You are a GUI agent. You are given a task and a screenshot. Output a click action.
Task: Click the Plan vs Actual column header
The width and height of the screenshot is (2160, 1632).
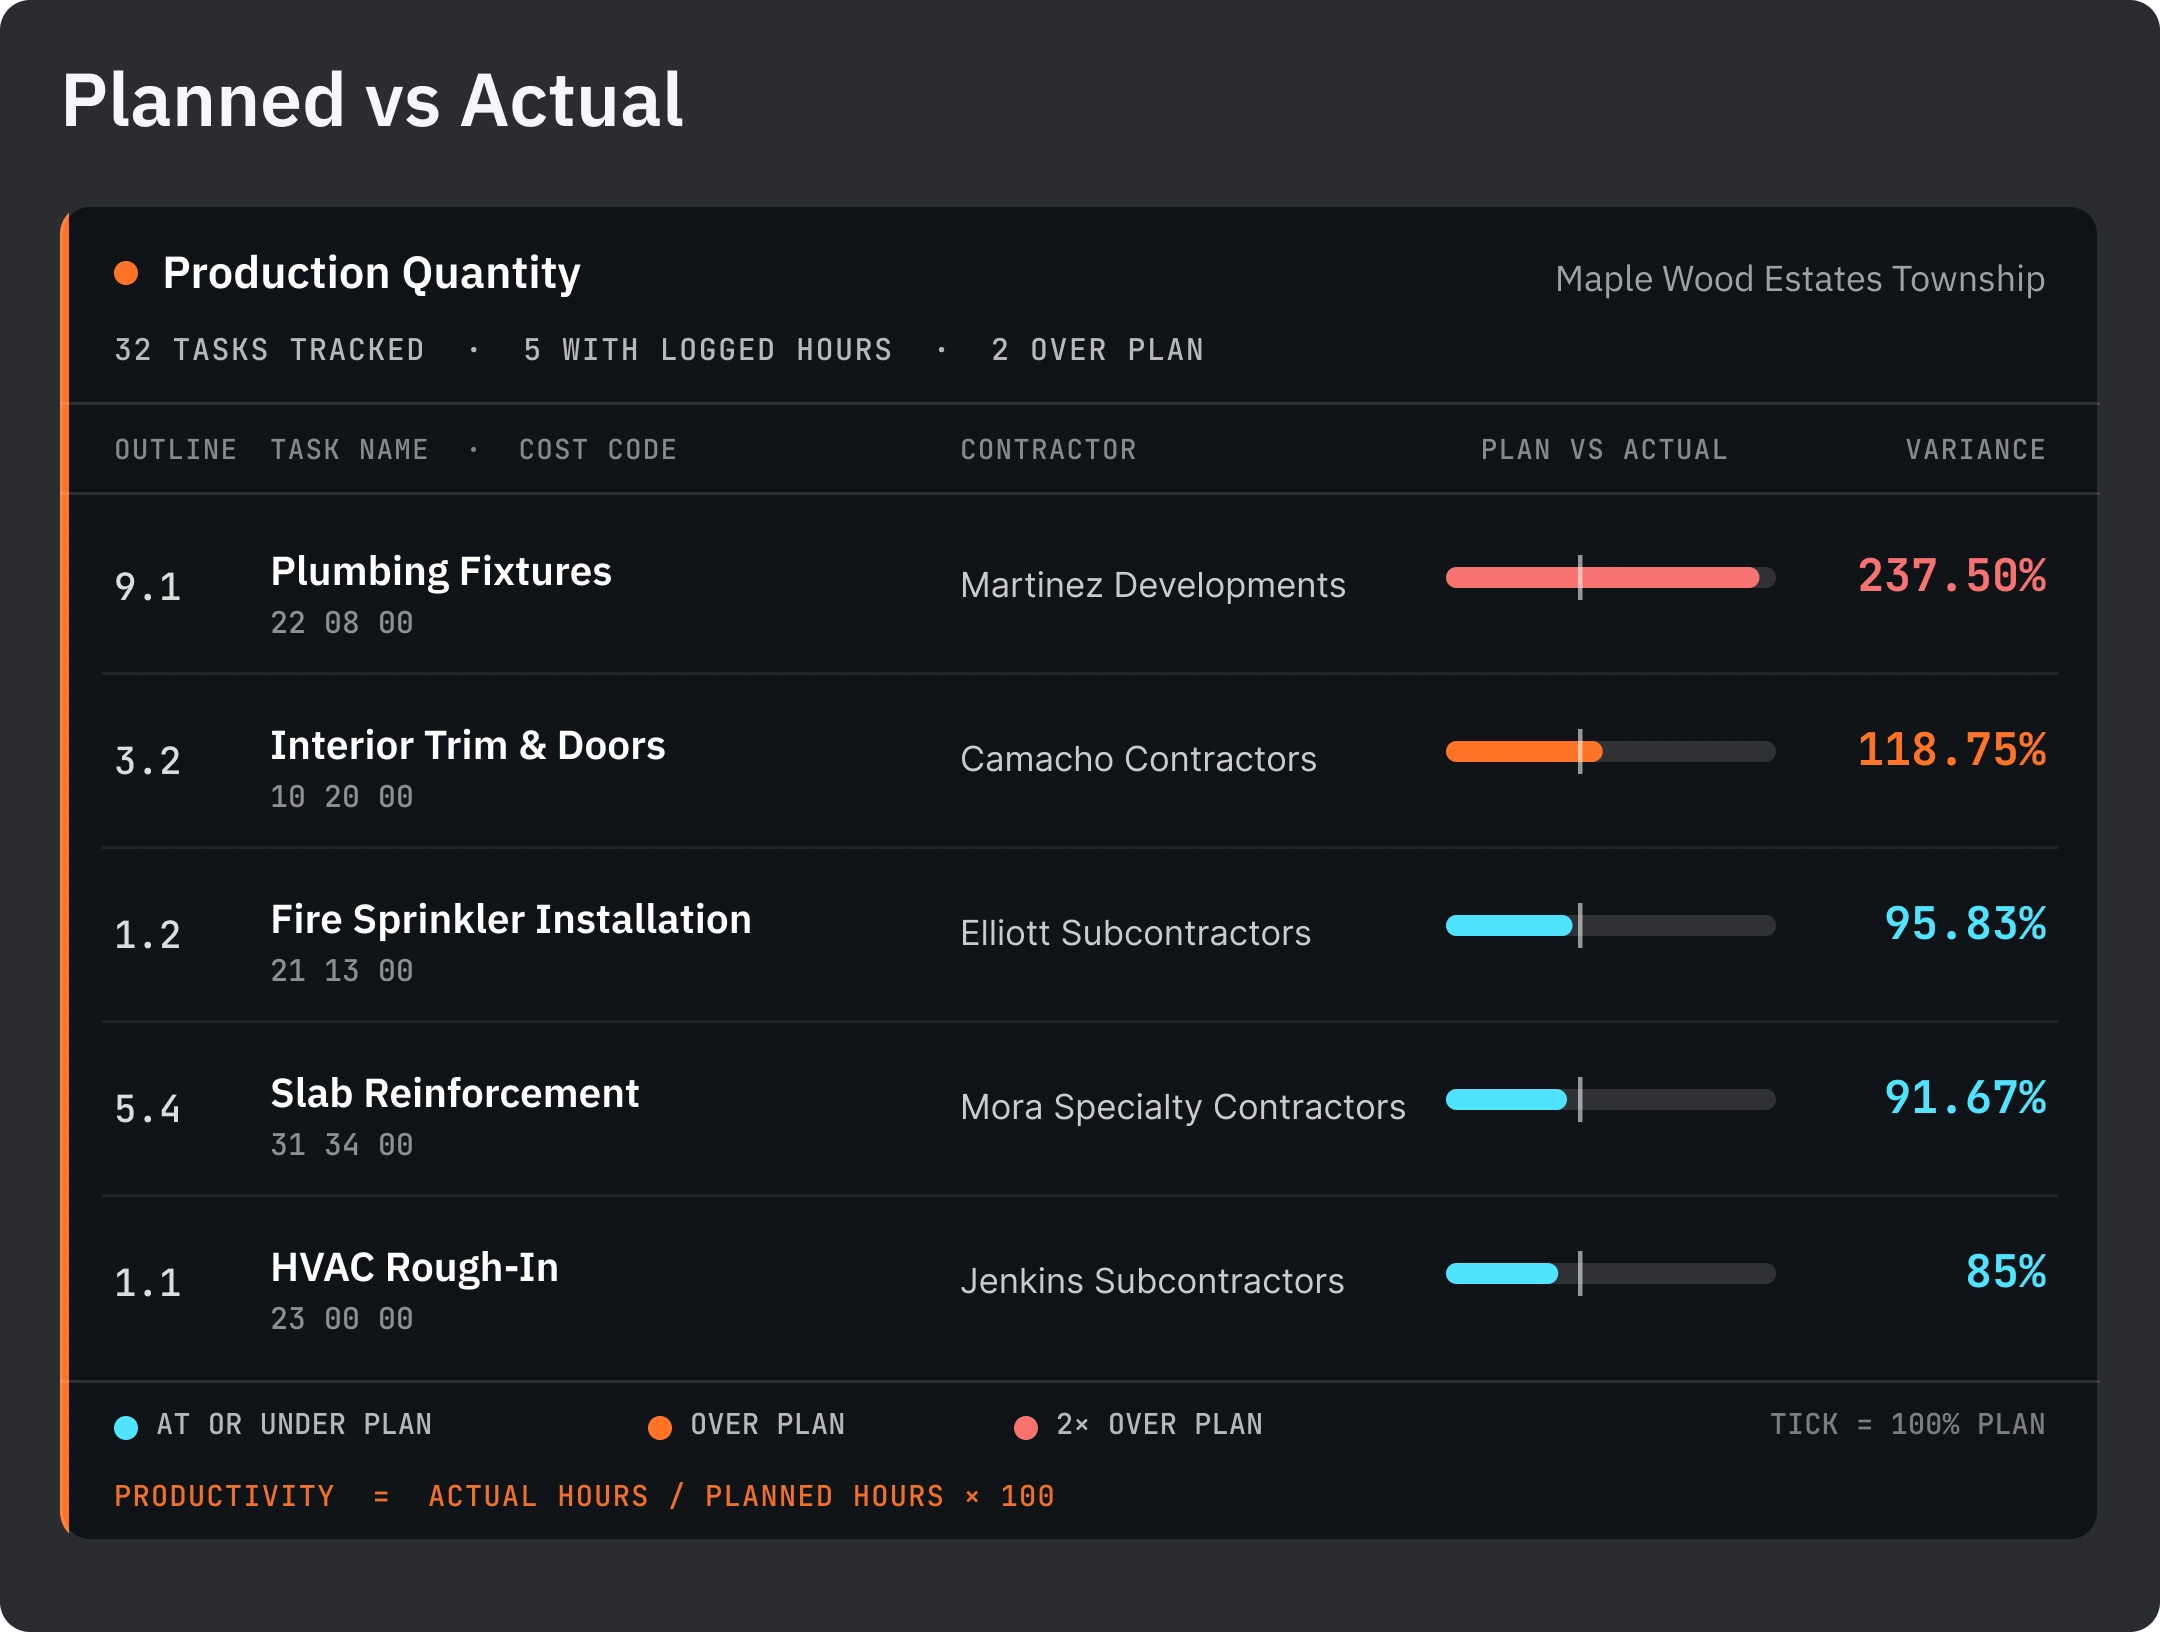[1604, 450]
